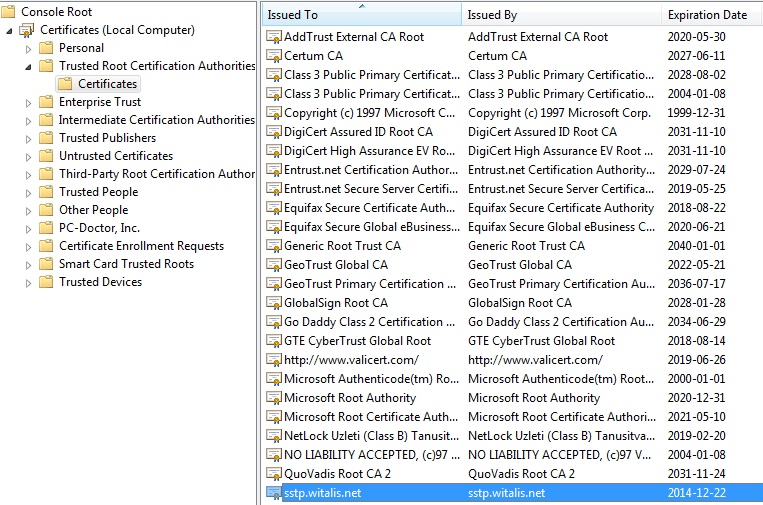
Task: Expand the Enterprise Trust arrow
Action: [28, 103]
